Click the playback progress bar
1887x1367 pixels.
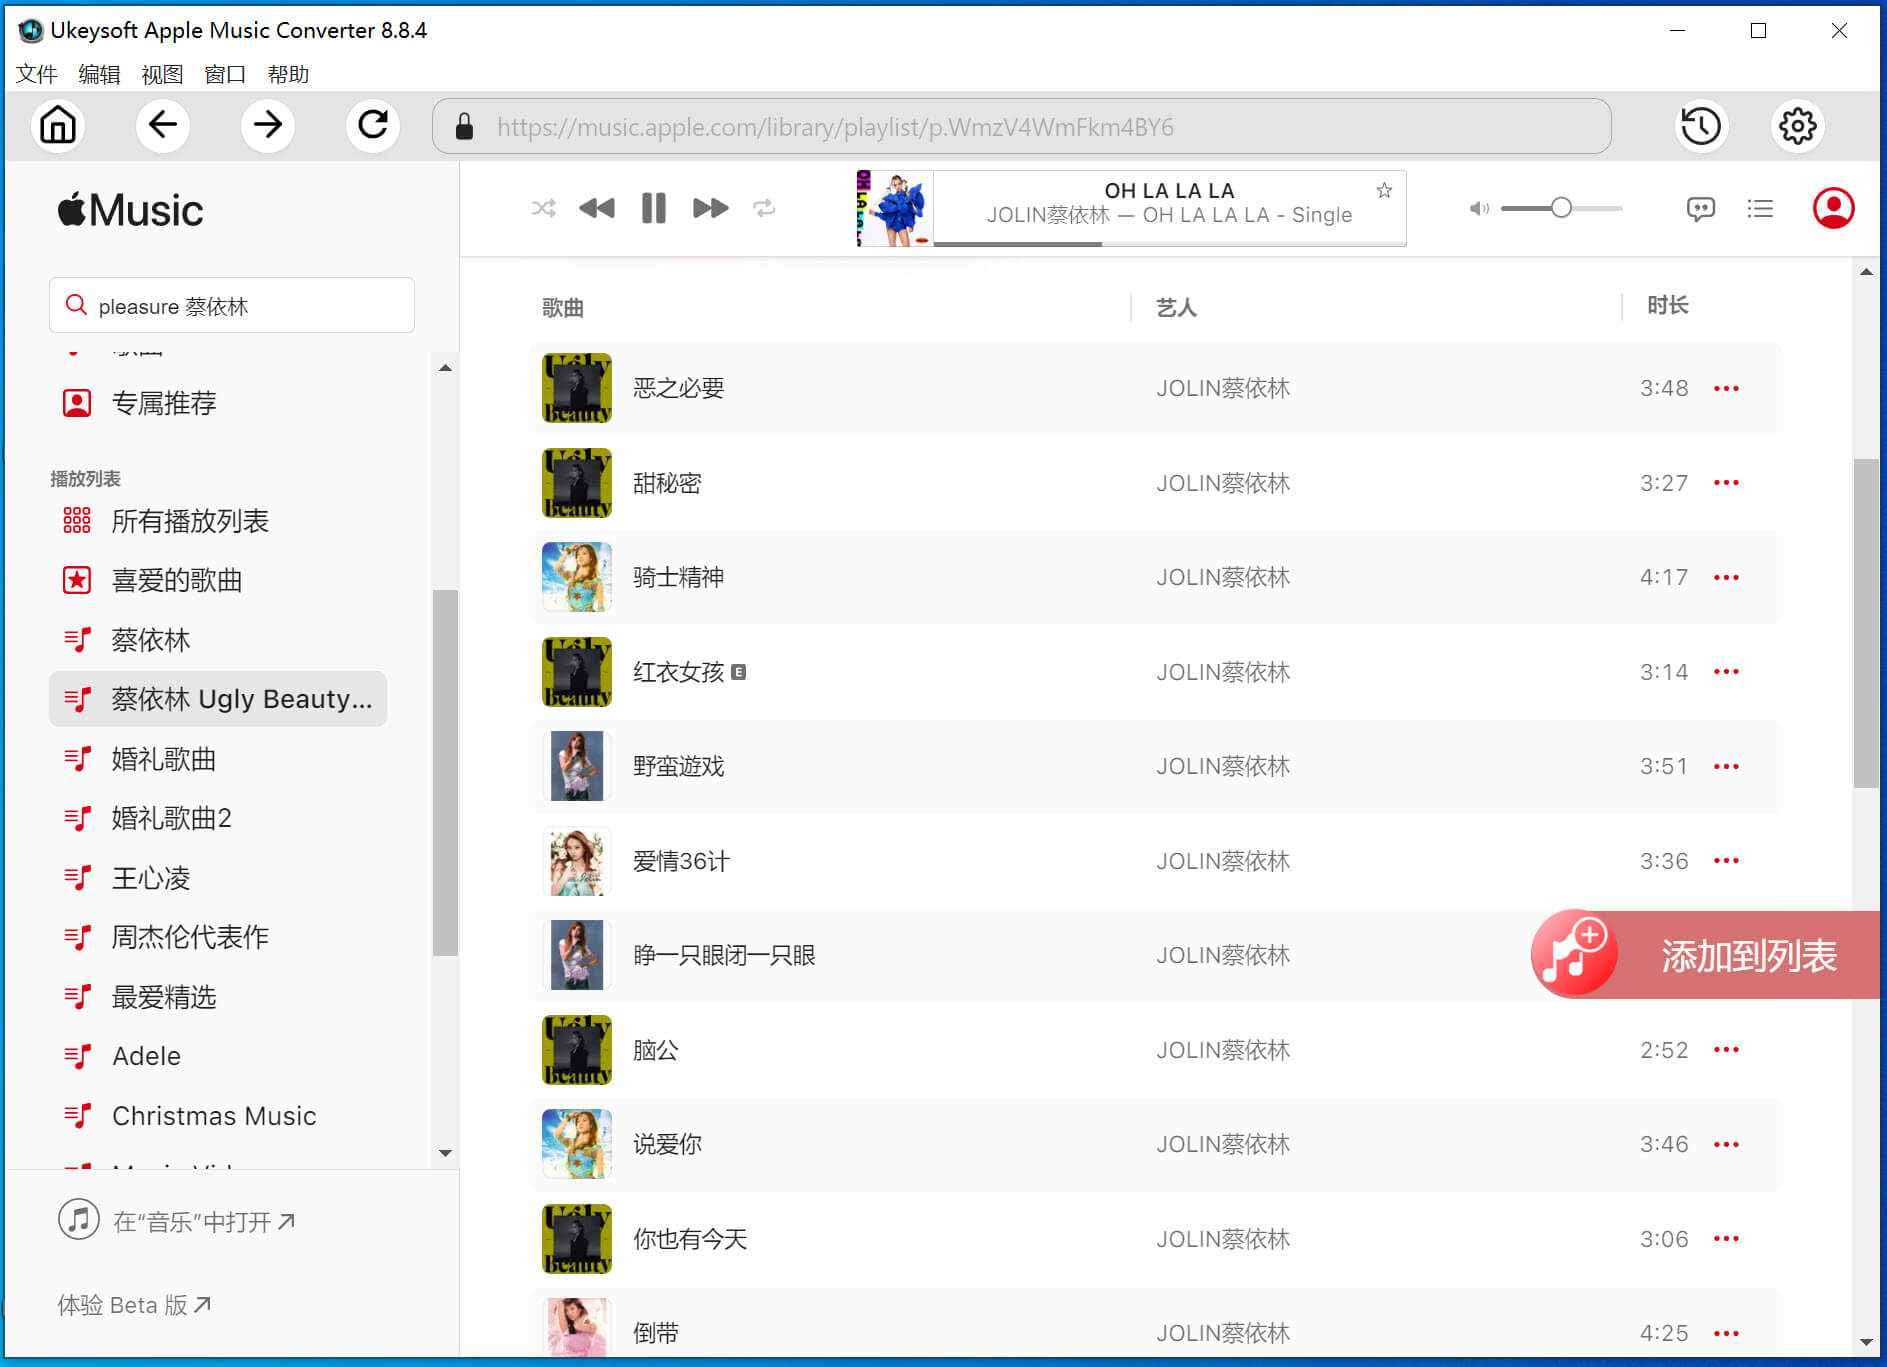[x=1170, y=243]
